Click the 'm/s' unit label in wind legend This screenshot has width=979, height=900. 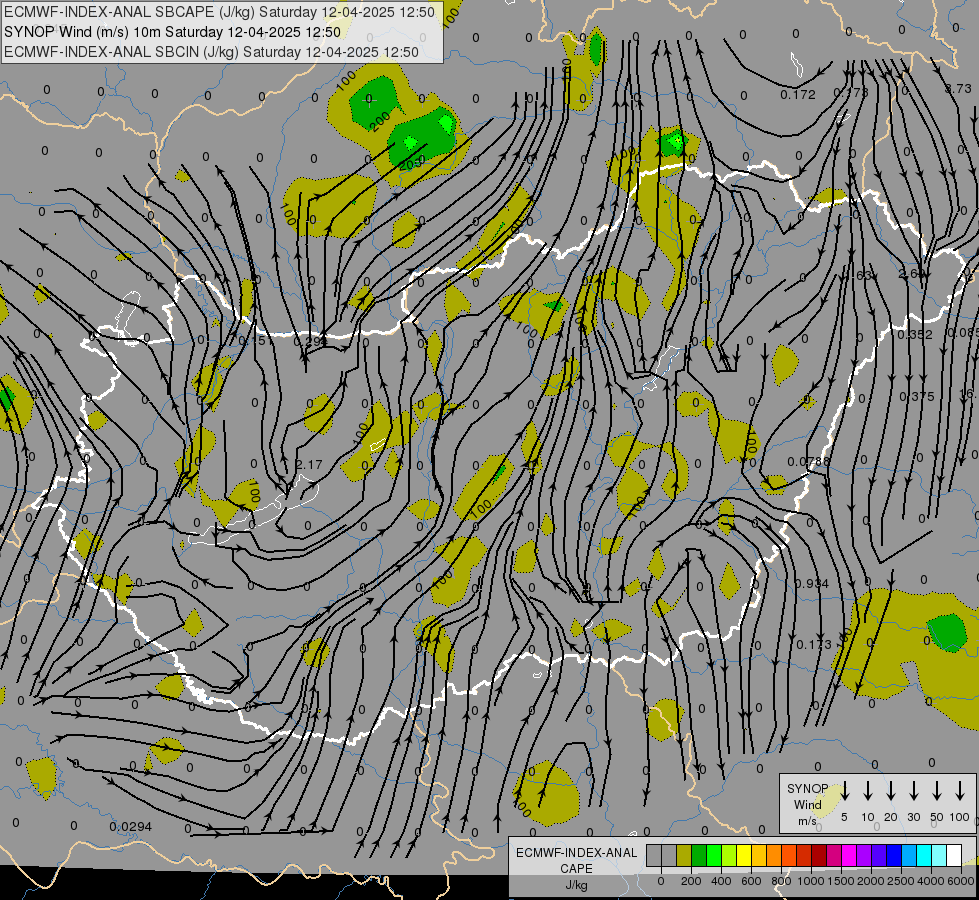point(807,821)
